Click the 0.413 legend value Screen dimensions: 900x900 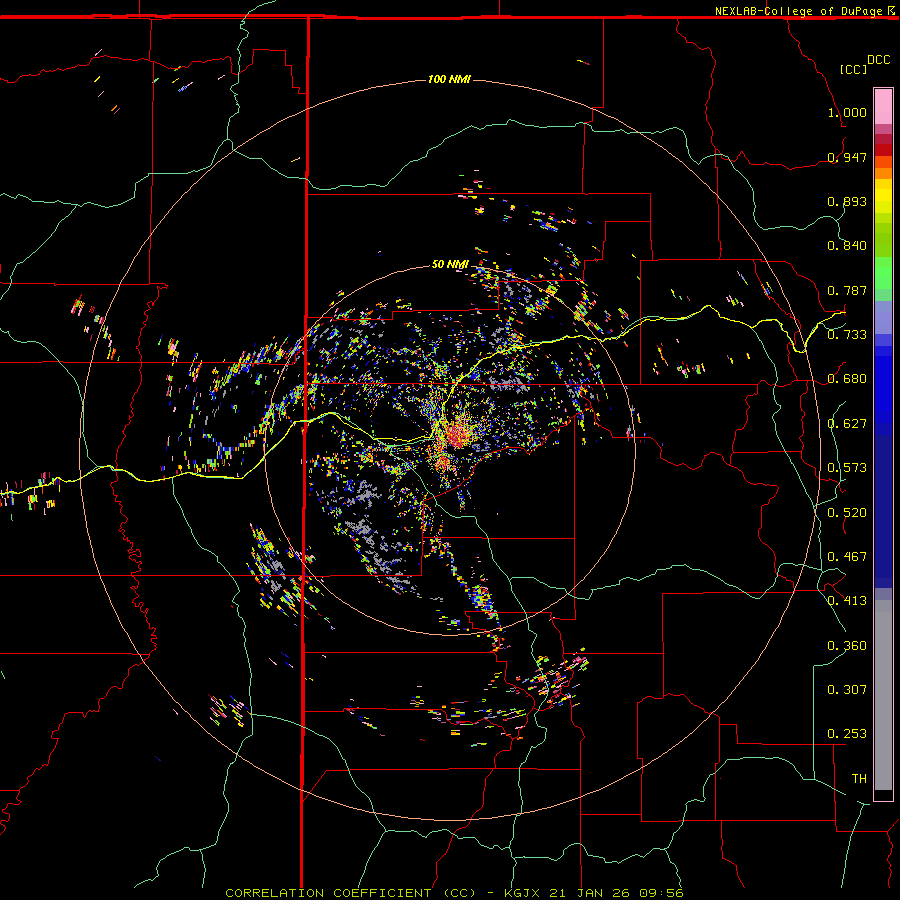[x=847, y=601]
